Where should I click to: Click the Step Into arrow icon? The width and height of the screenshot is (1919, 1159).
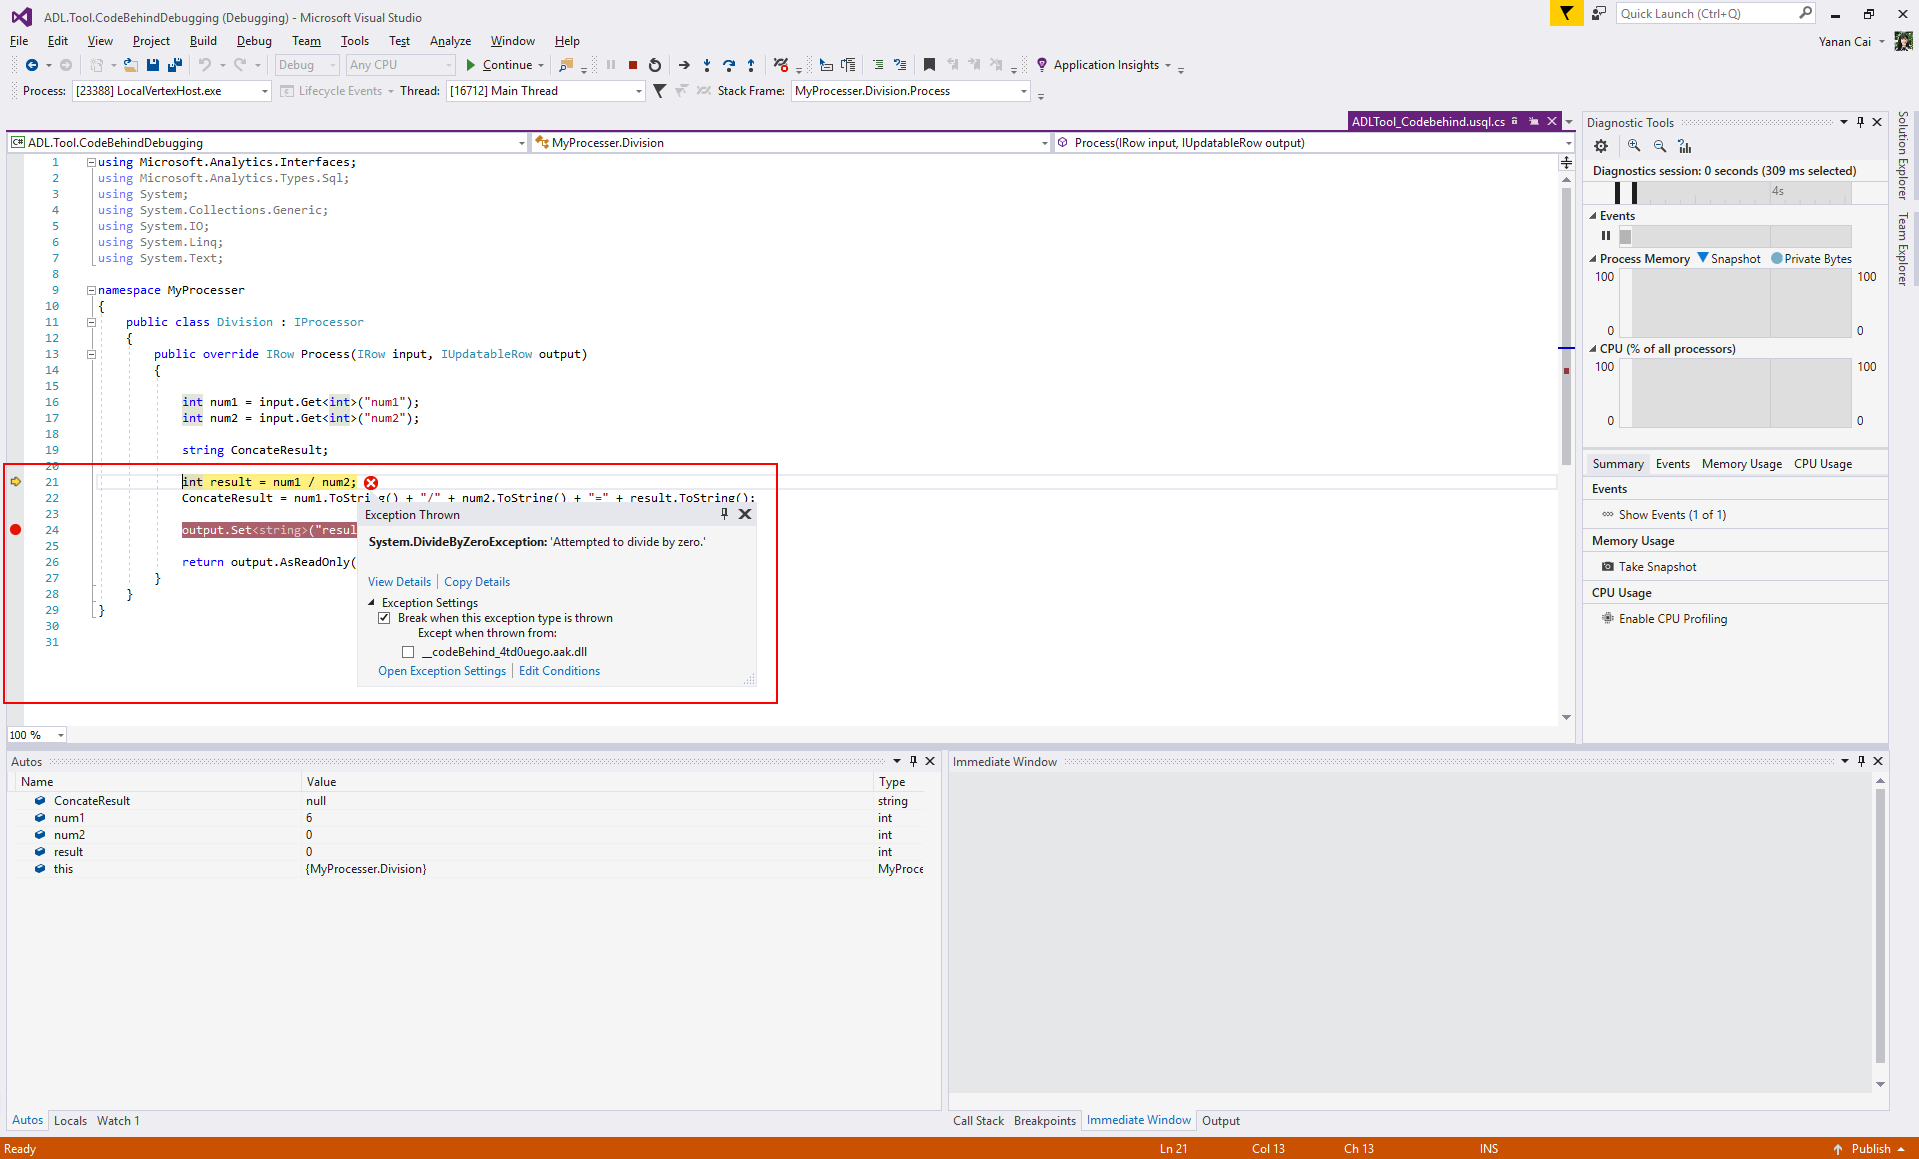tap(706, 65)
